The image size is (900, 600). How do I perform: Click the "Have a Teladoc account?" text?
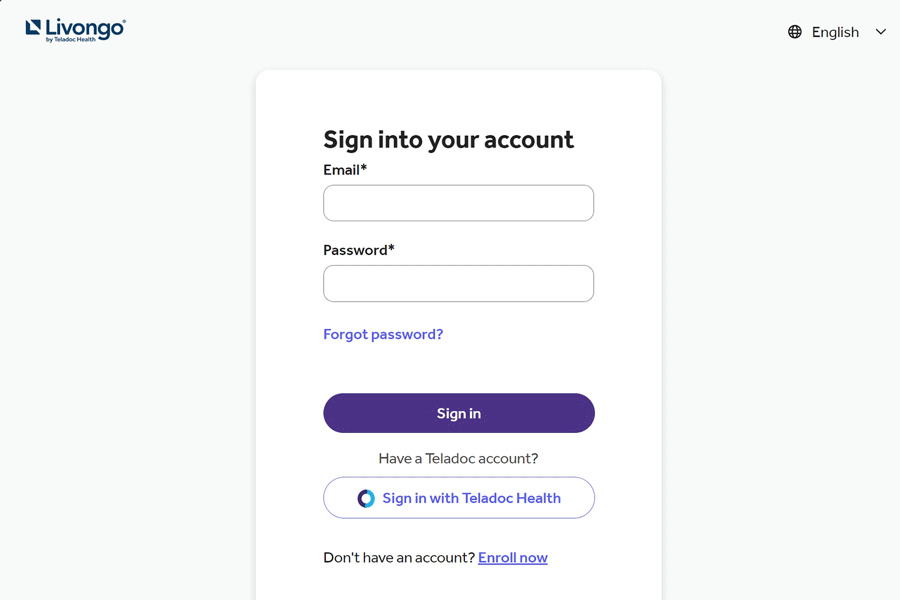click(458, 458)
